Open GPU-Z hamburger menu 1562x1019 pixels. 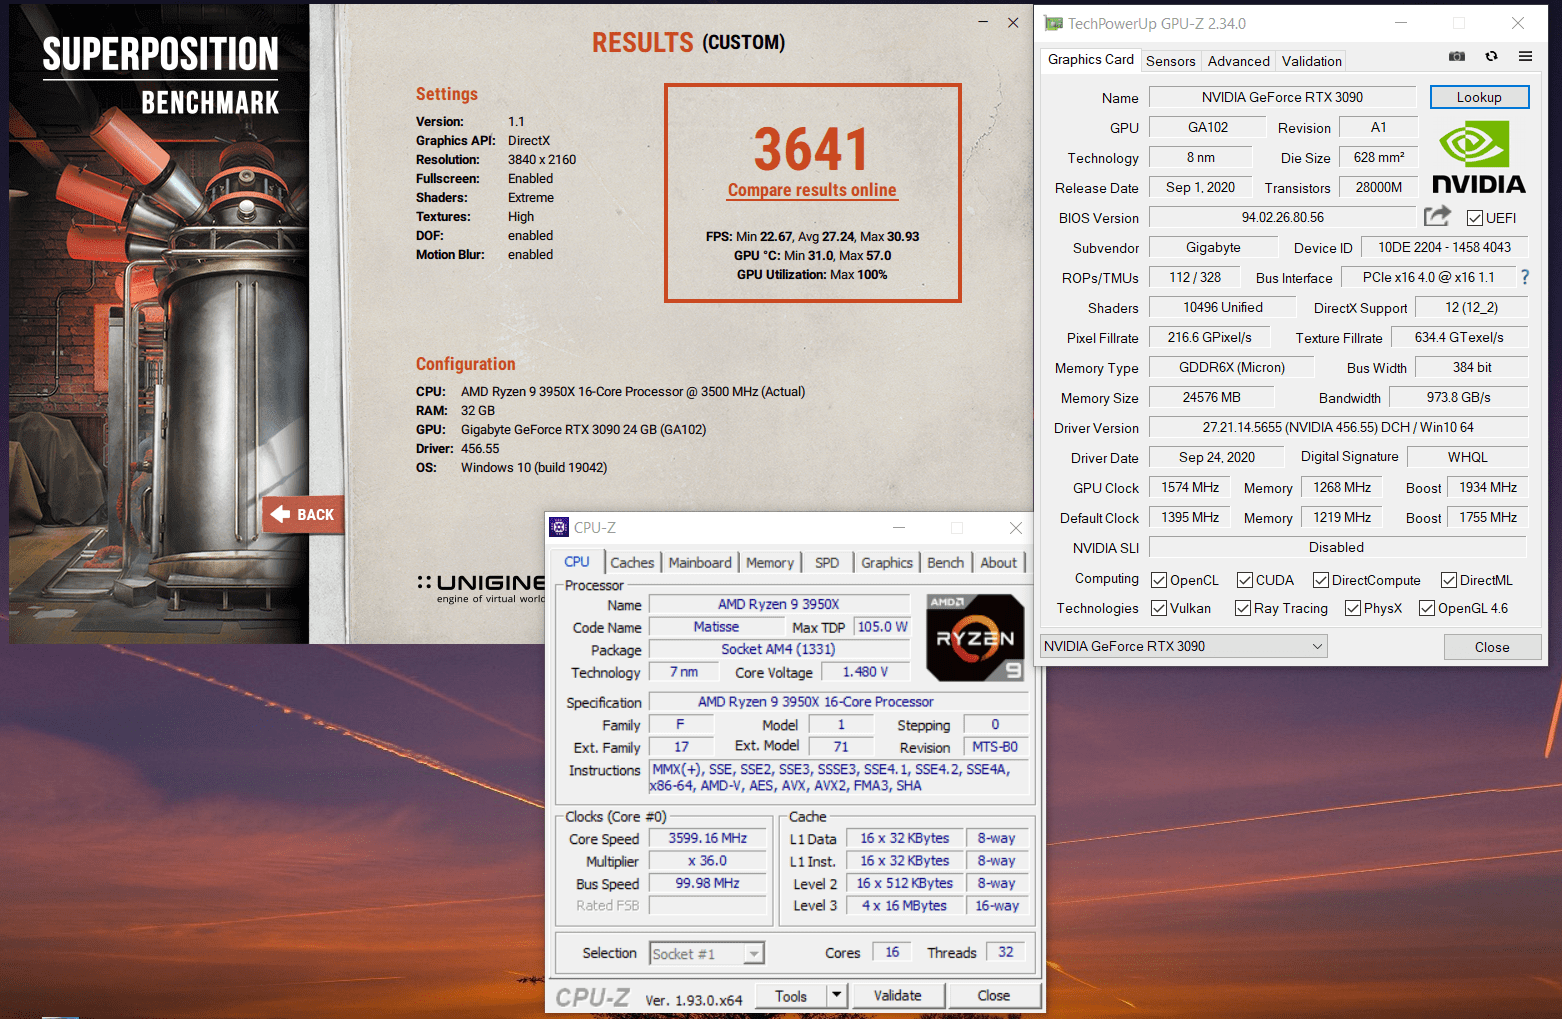coord(1525,57)
